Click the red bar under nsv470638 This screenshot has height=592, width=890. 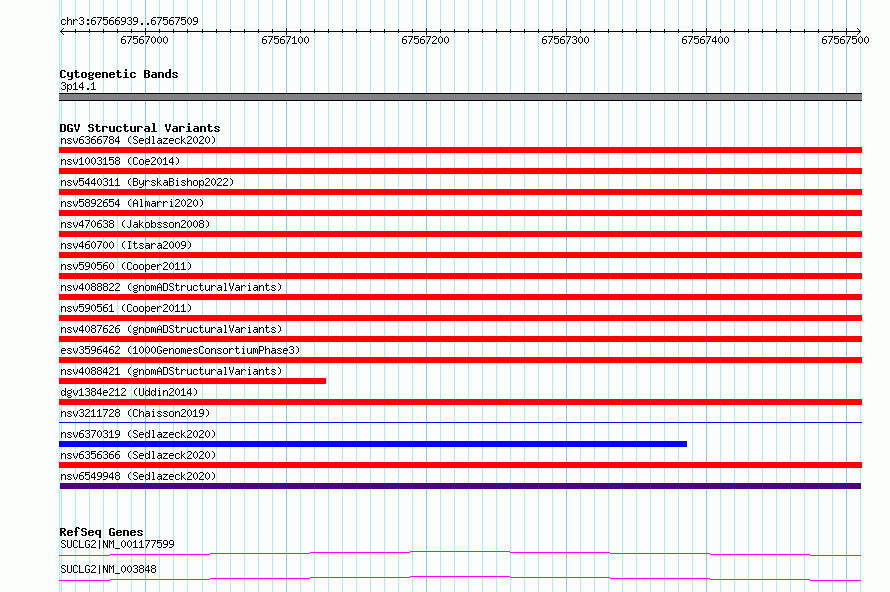tap(460, 234)
